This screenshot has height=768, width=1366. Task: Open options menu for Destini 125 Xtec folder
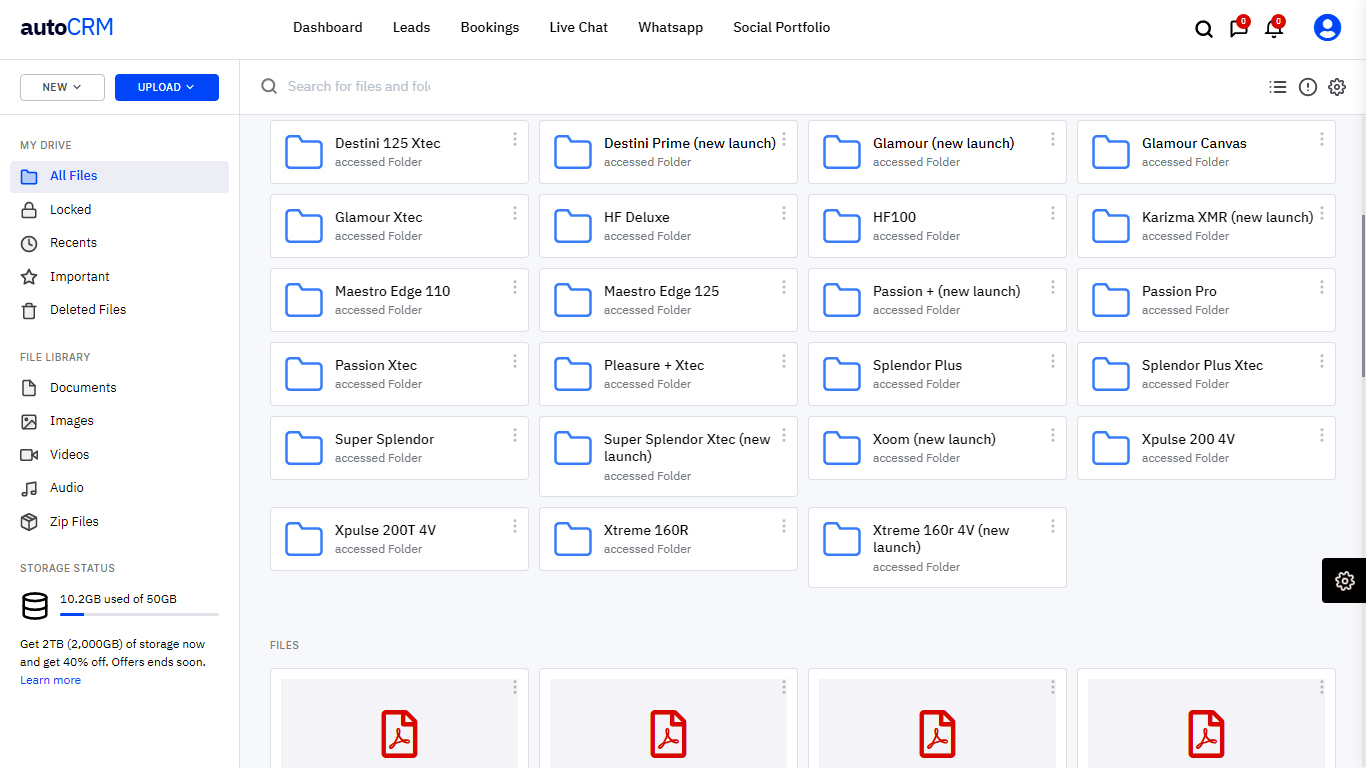(x=515, y=140)
